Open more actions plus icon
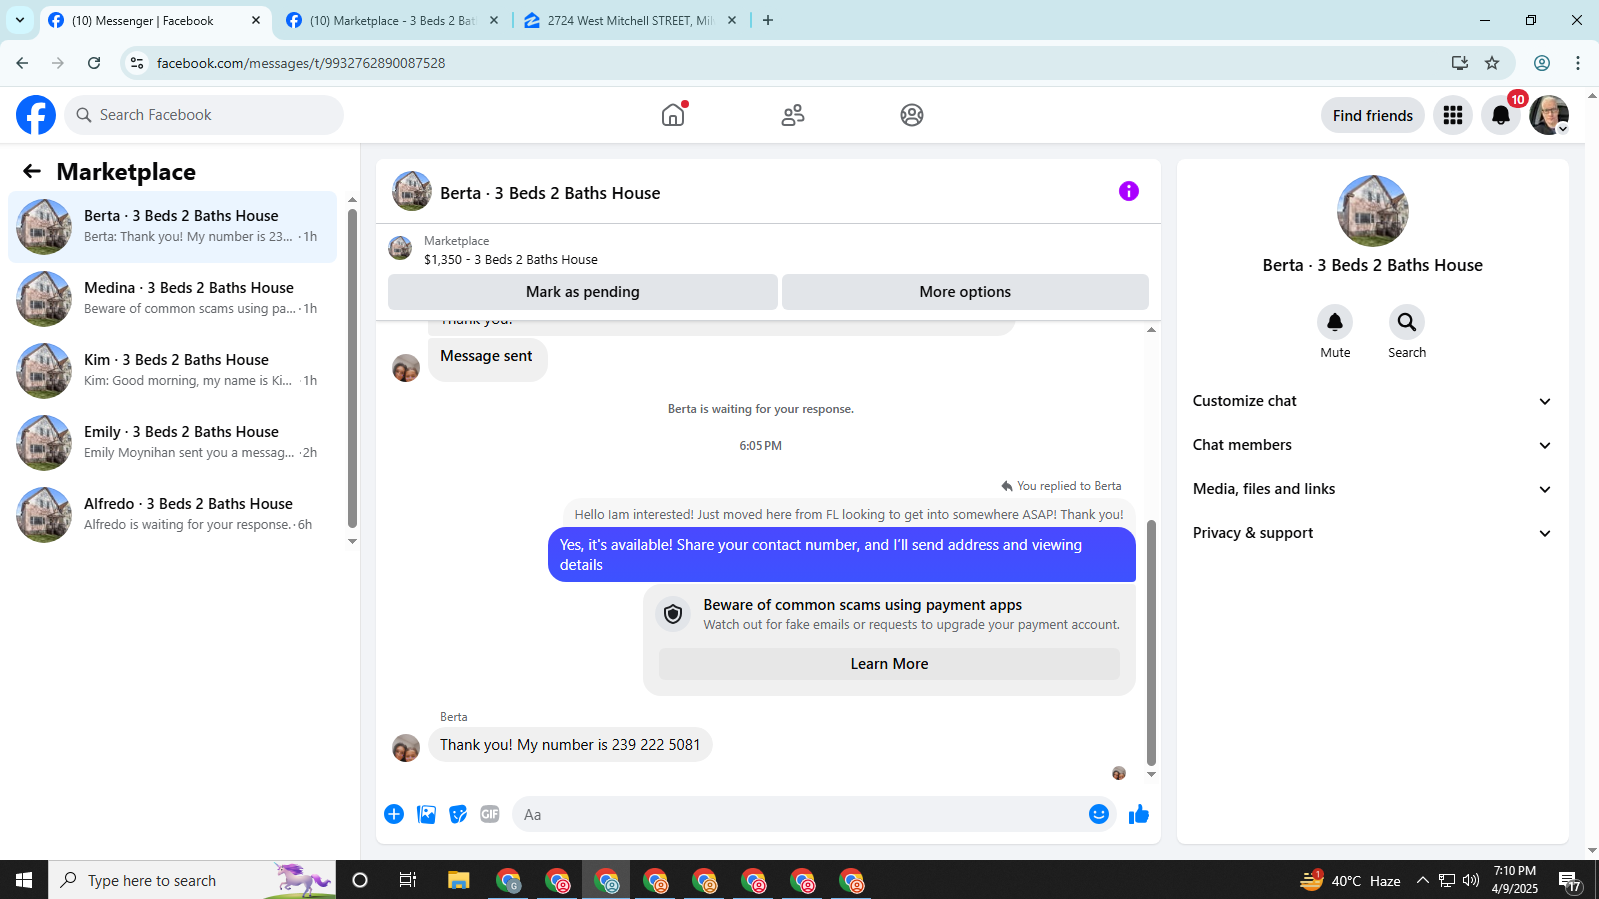 394,814
